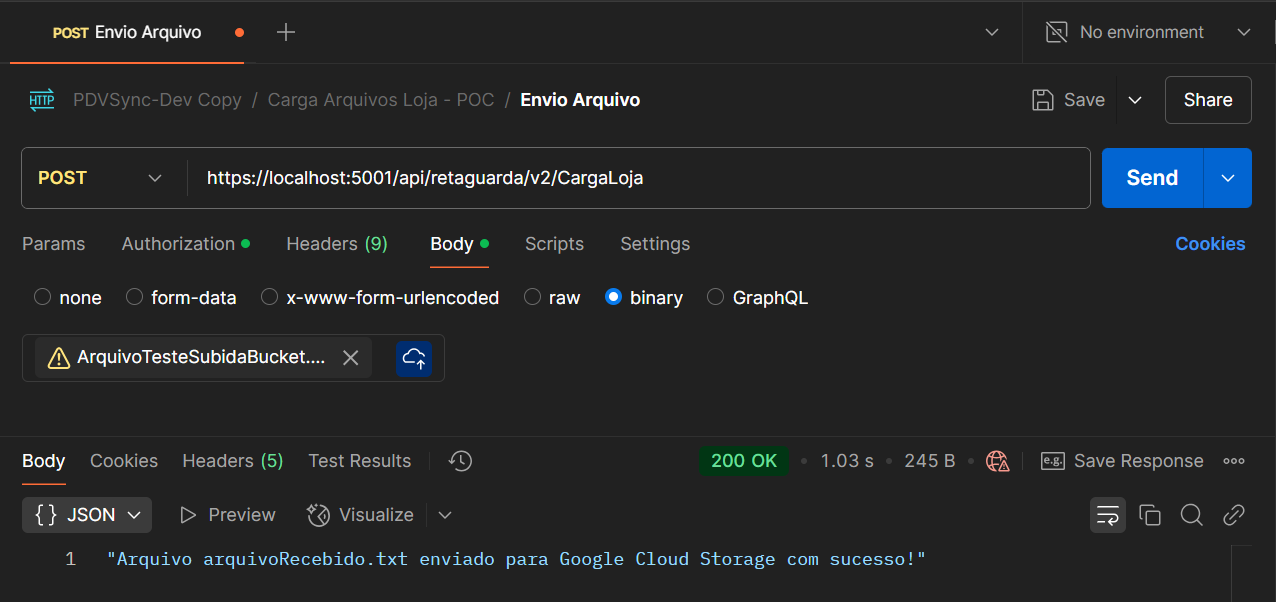
Task: Click the blue Send button
Action: pyautogui.click(x=1152, y=178)
